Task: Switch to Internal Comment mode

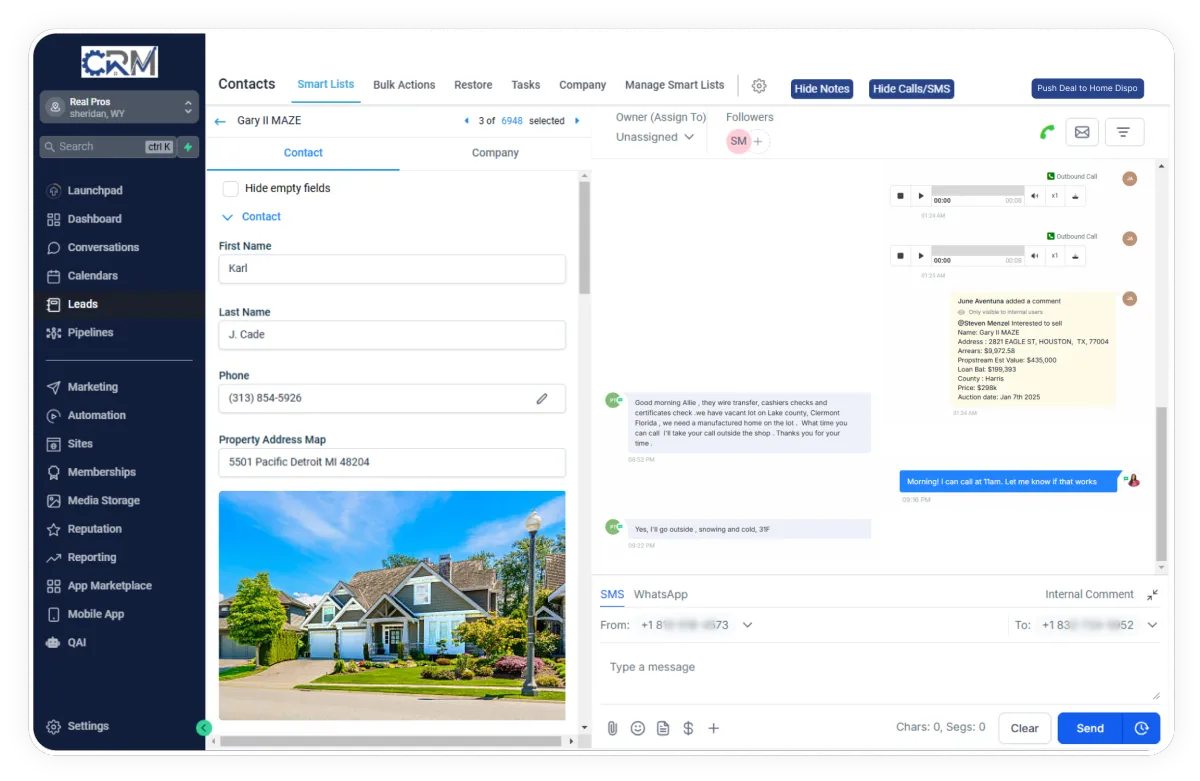Action: pyautogui.click(x=1089, y=594)
